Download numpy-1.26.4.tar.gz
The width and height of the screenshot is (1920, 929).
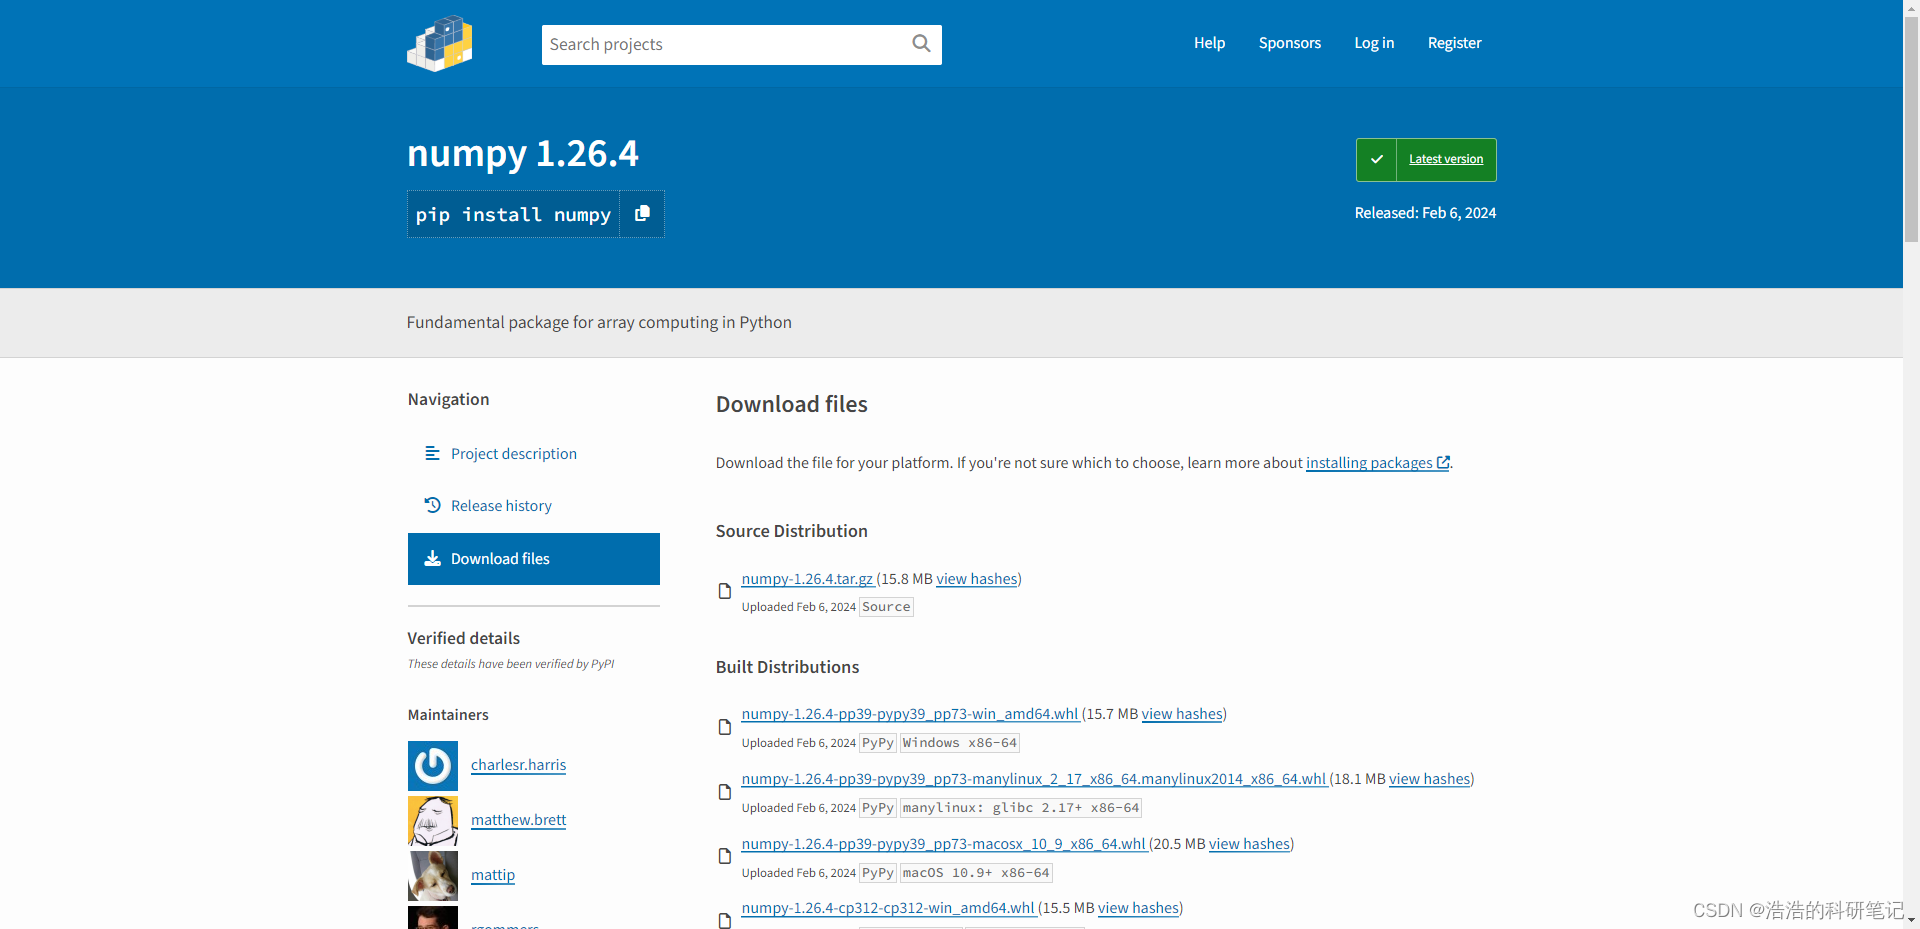807,578
